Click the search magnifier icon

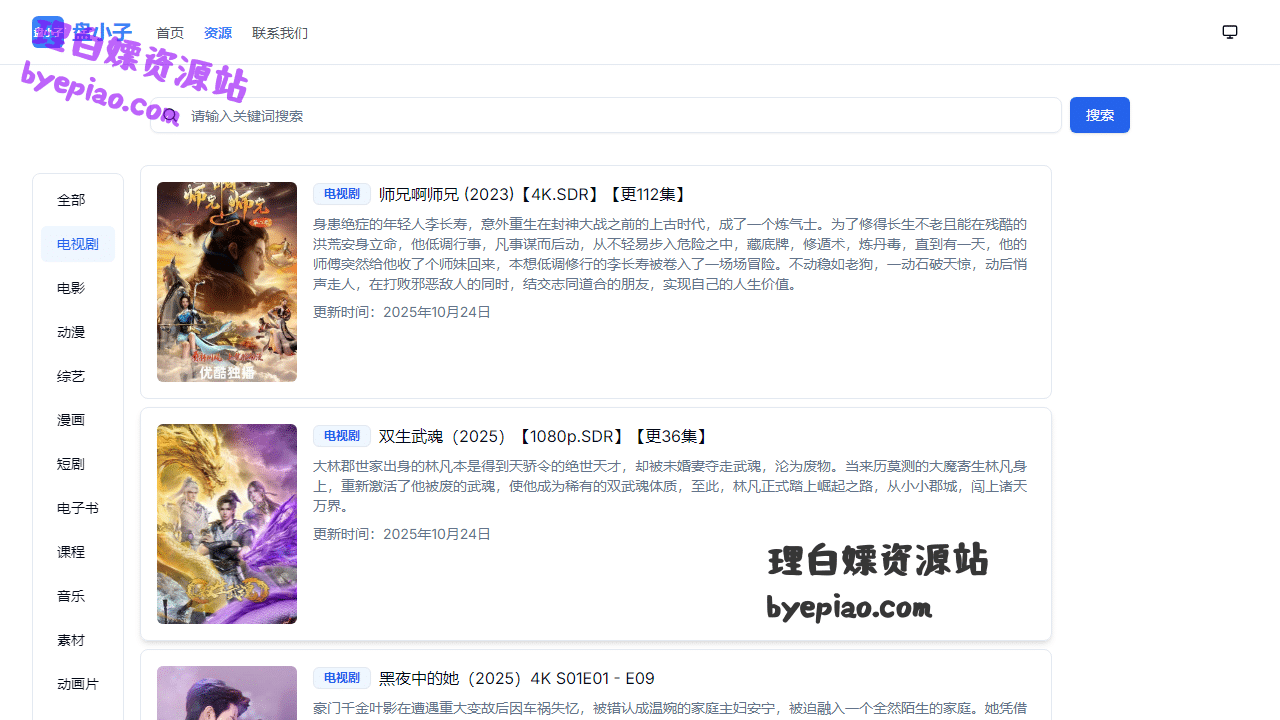pyautogui.click(x=170, y=116)
